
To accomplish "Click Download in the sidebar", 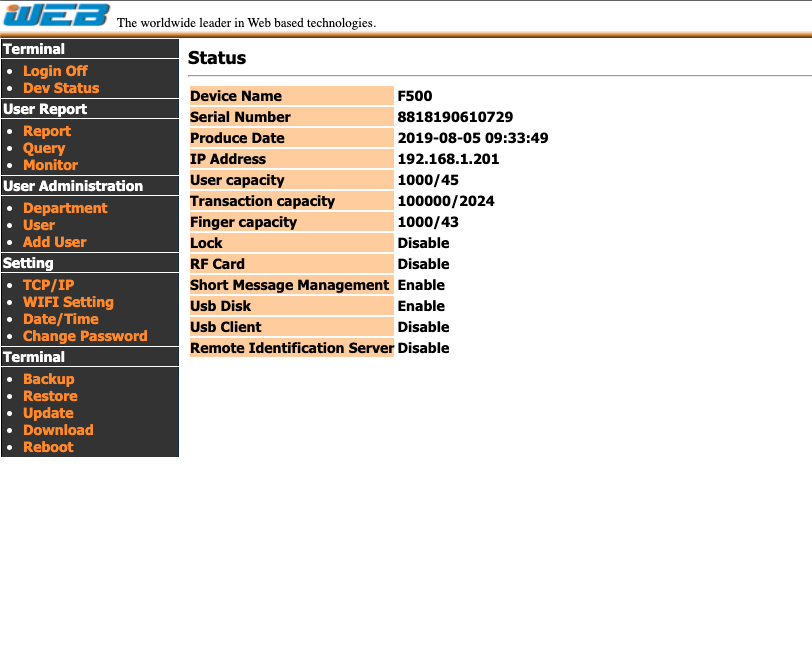I will [58, 430].
